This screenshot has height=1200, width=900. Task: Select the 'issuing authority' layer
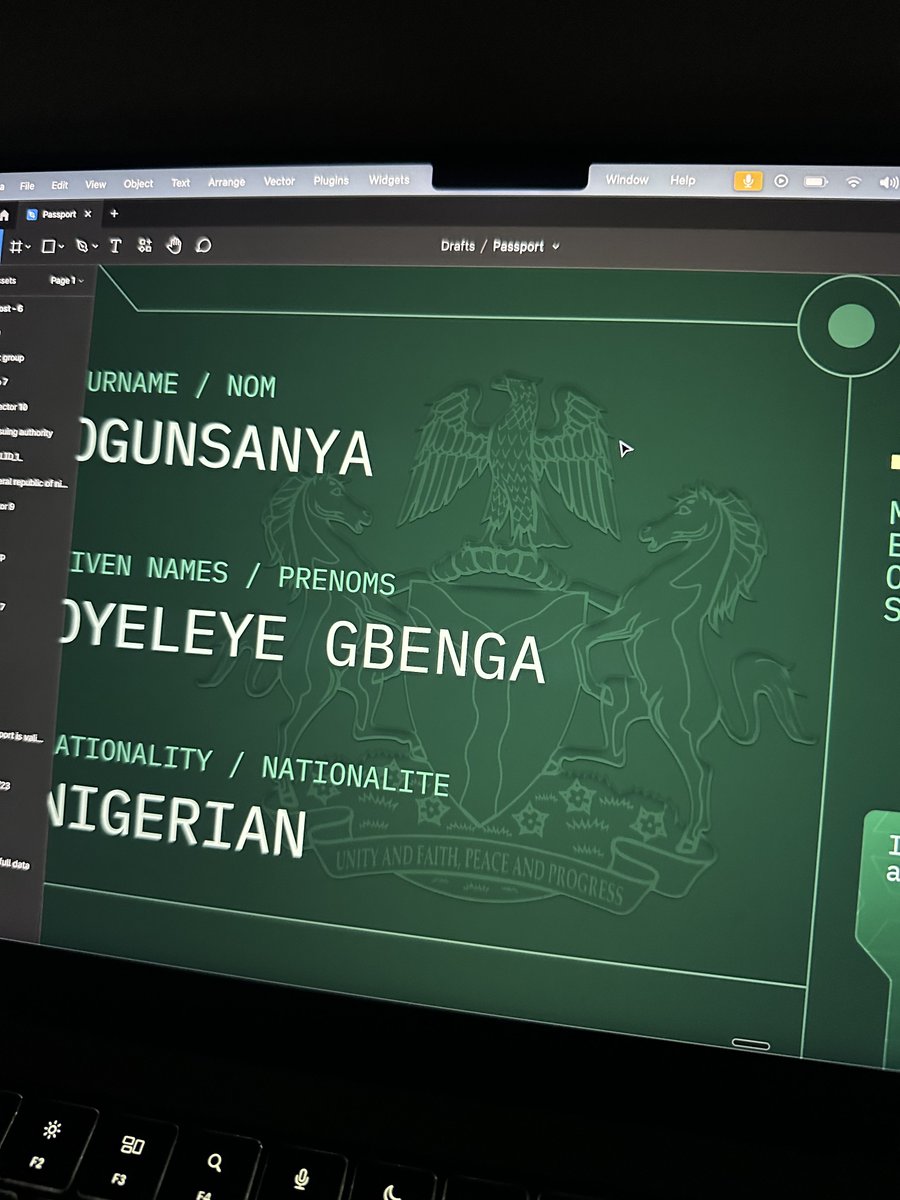coord(26,433)
